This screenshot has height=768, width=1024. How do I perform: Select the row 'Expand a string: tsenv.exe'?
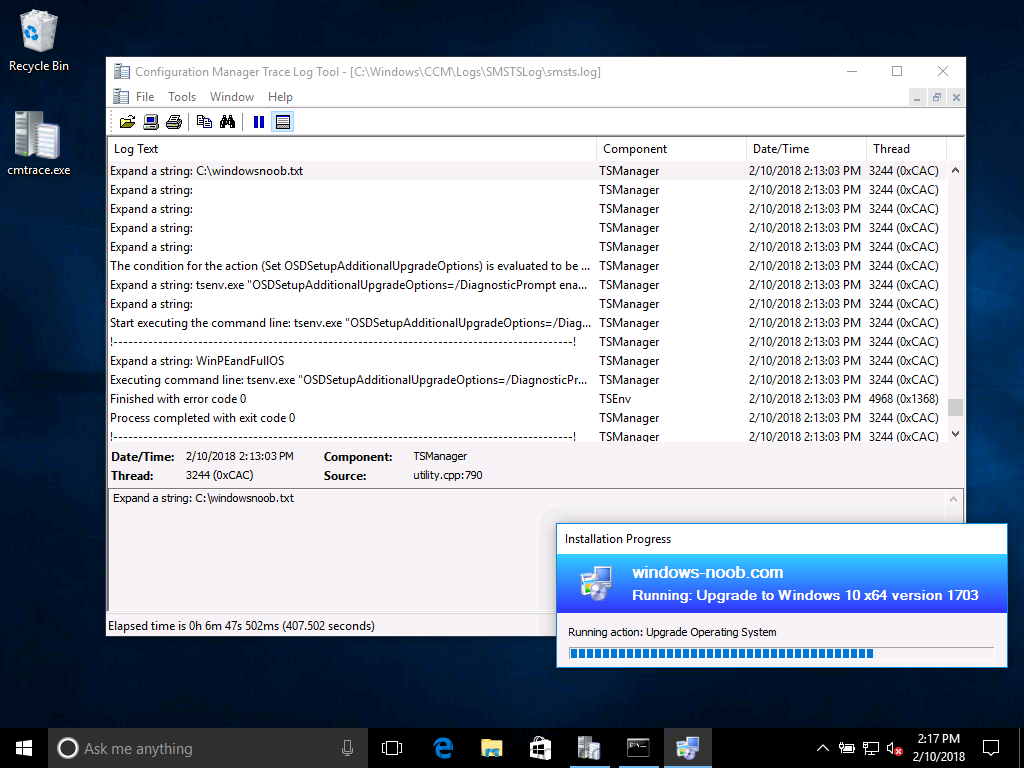click(x=527, y=285)
